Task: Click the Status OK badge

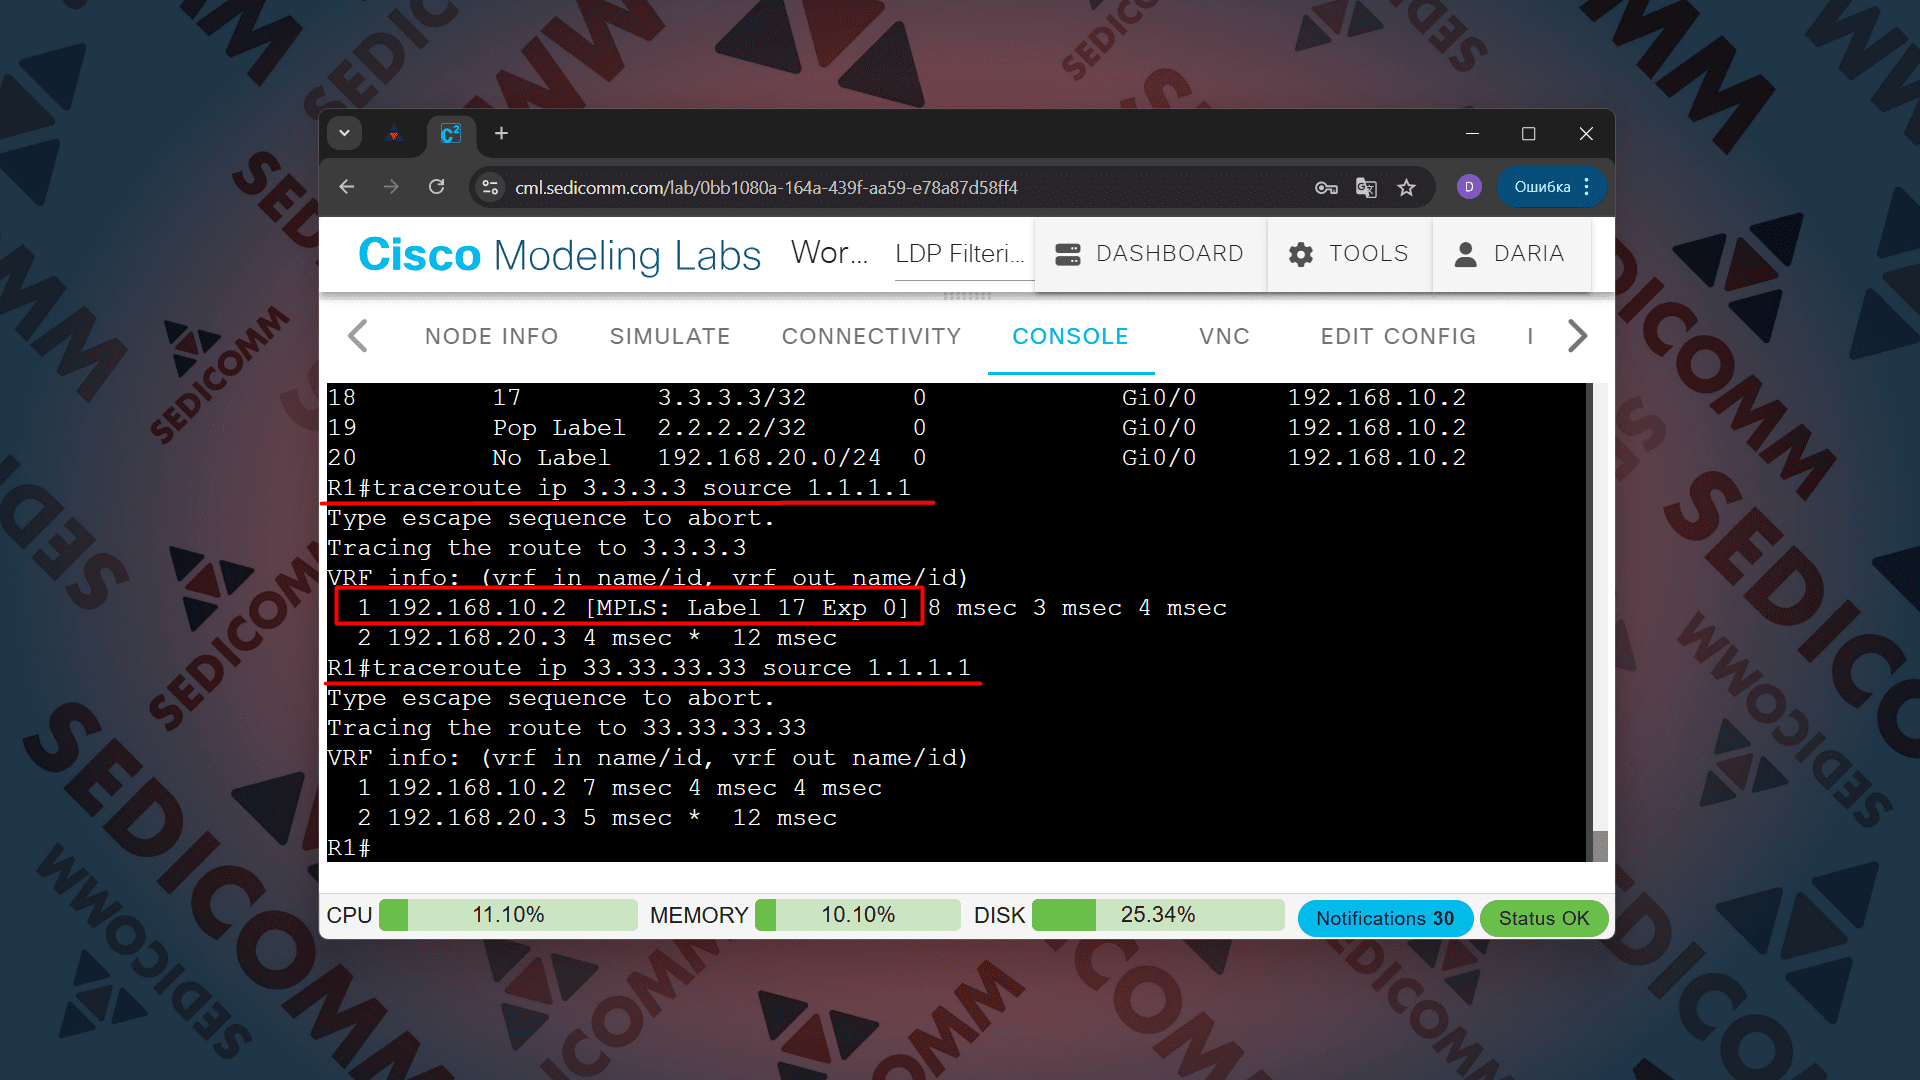Action: [1544, 918]
